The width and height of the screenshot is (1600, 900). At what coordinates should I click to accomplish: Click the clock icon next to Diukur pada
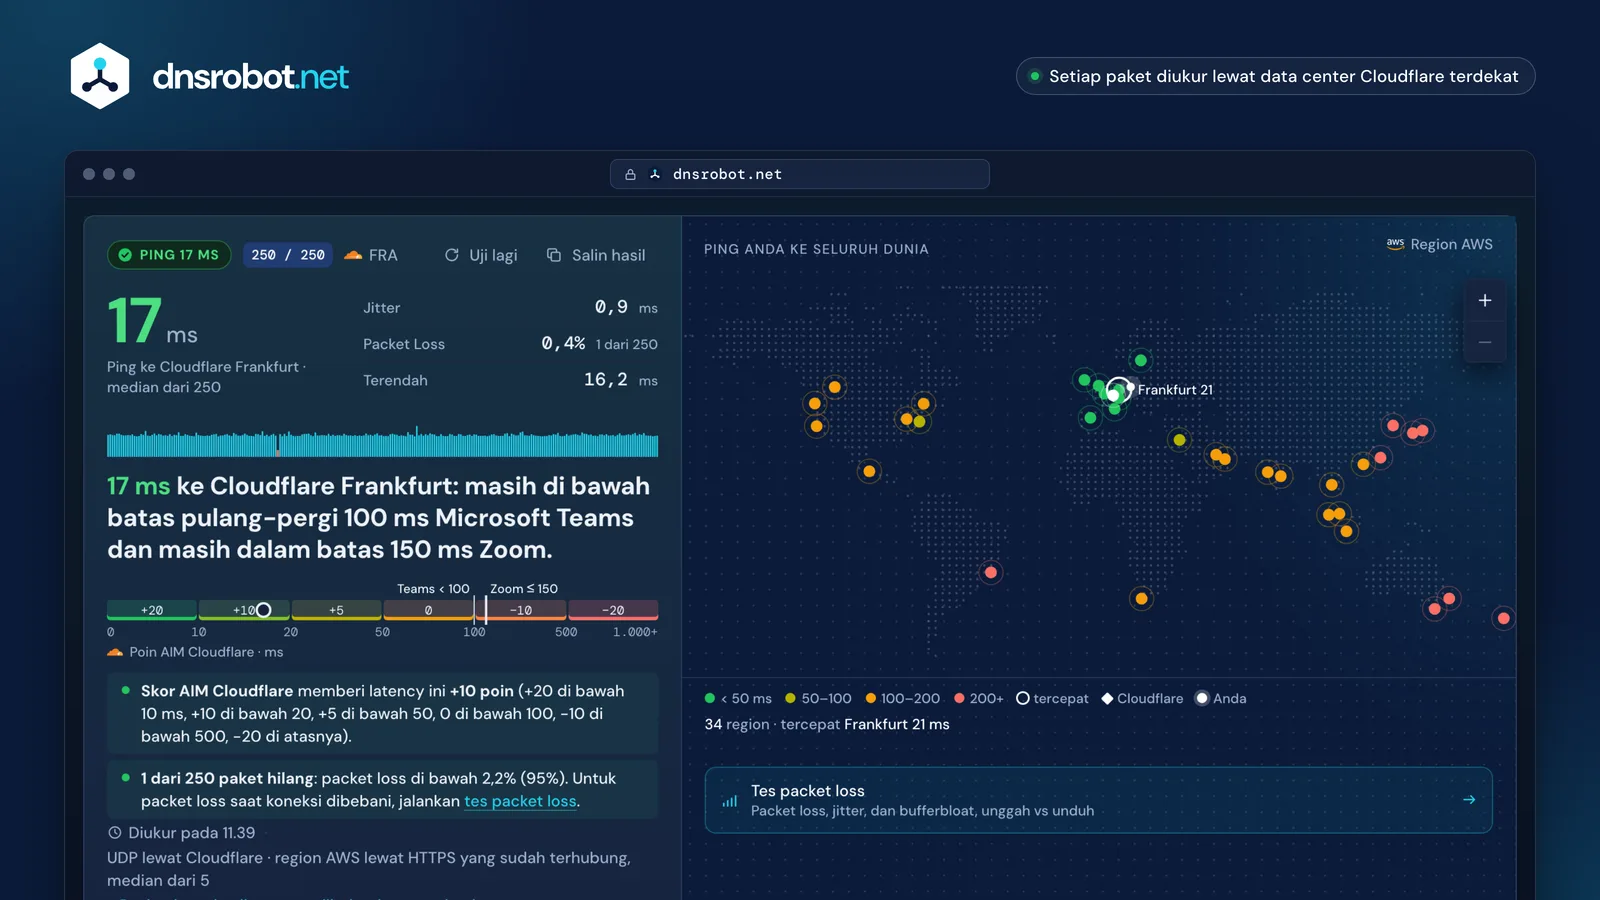click(x=115, y=833)
